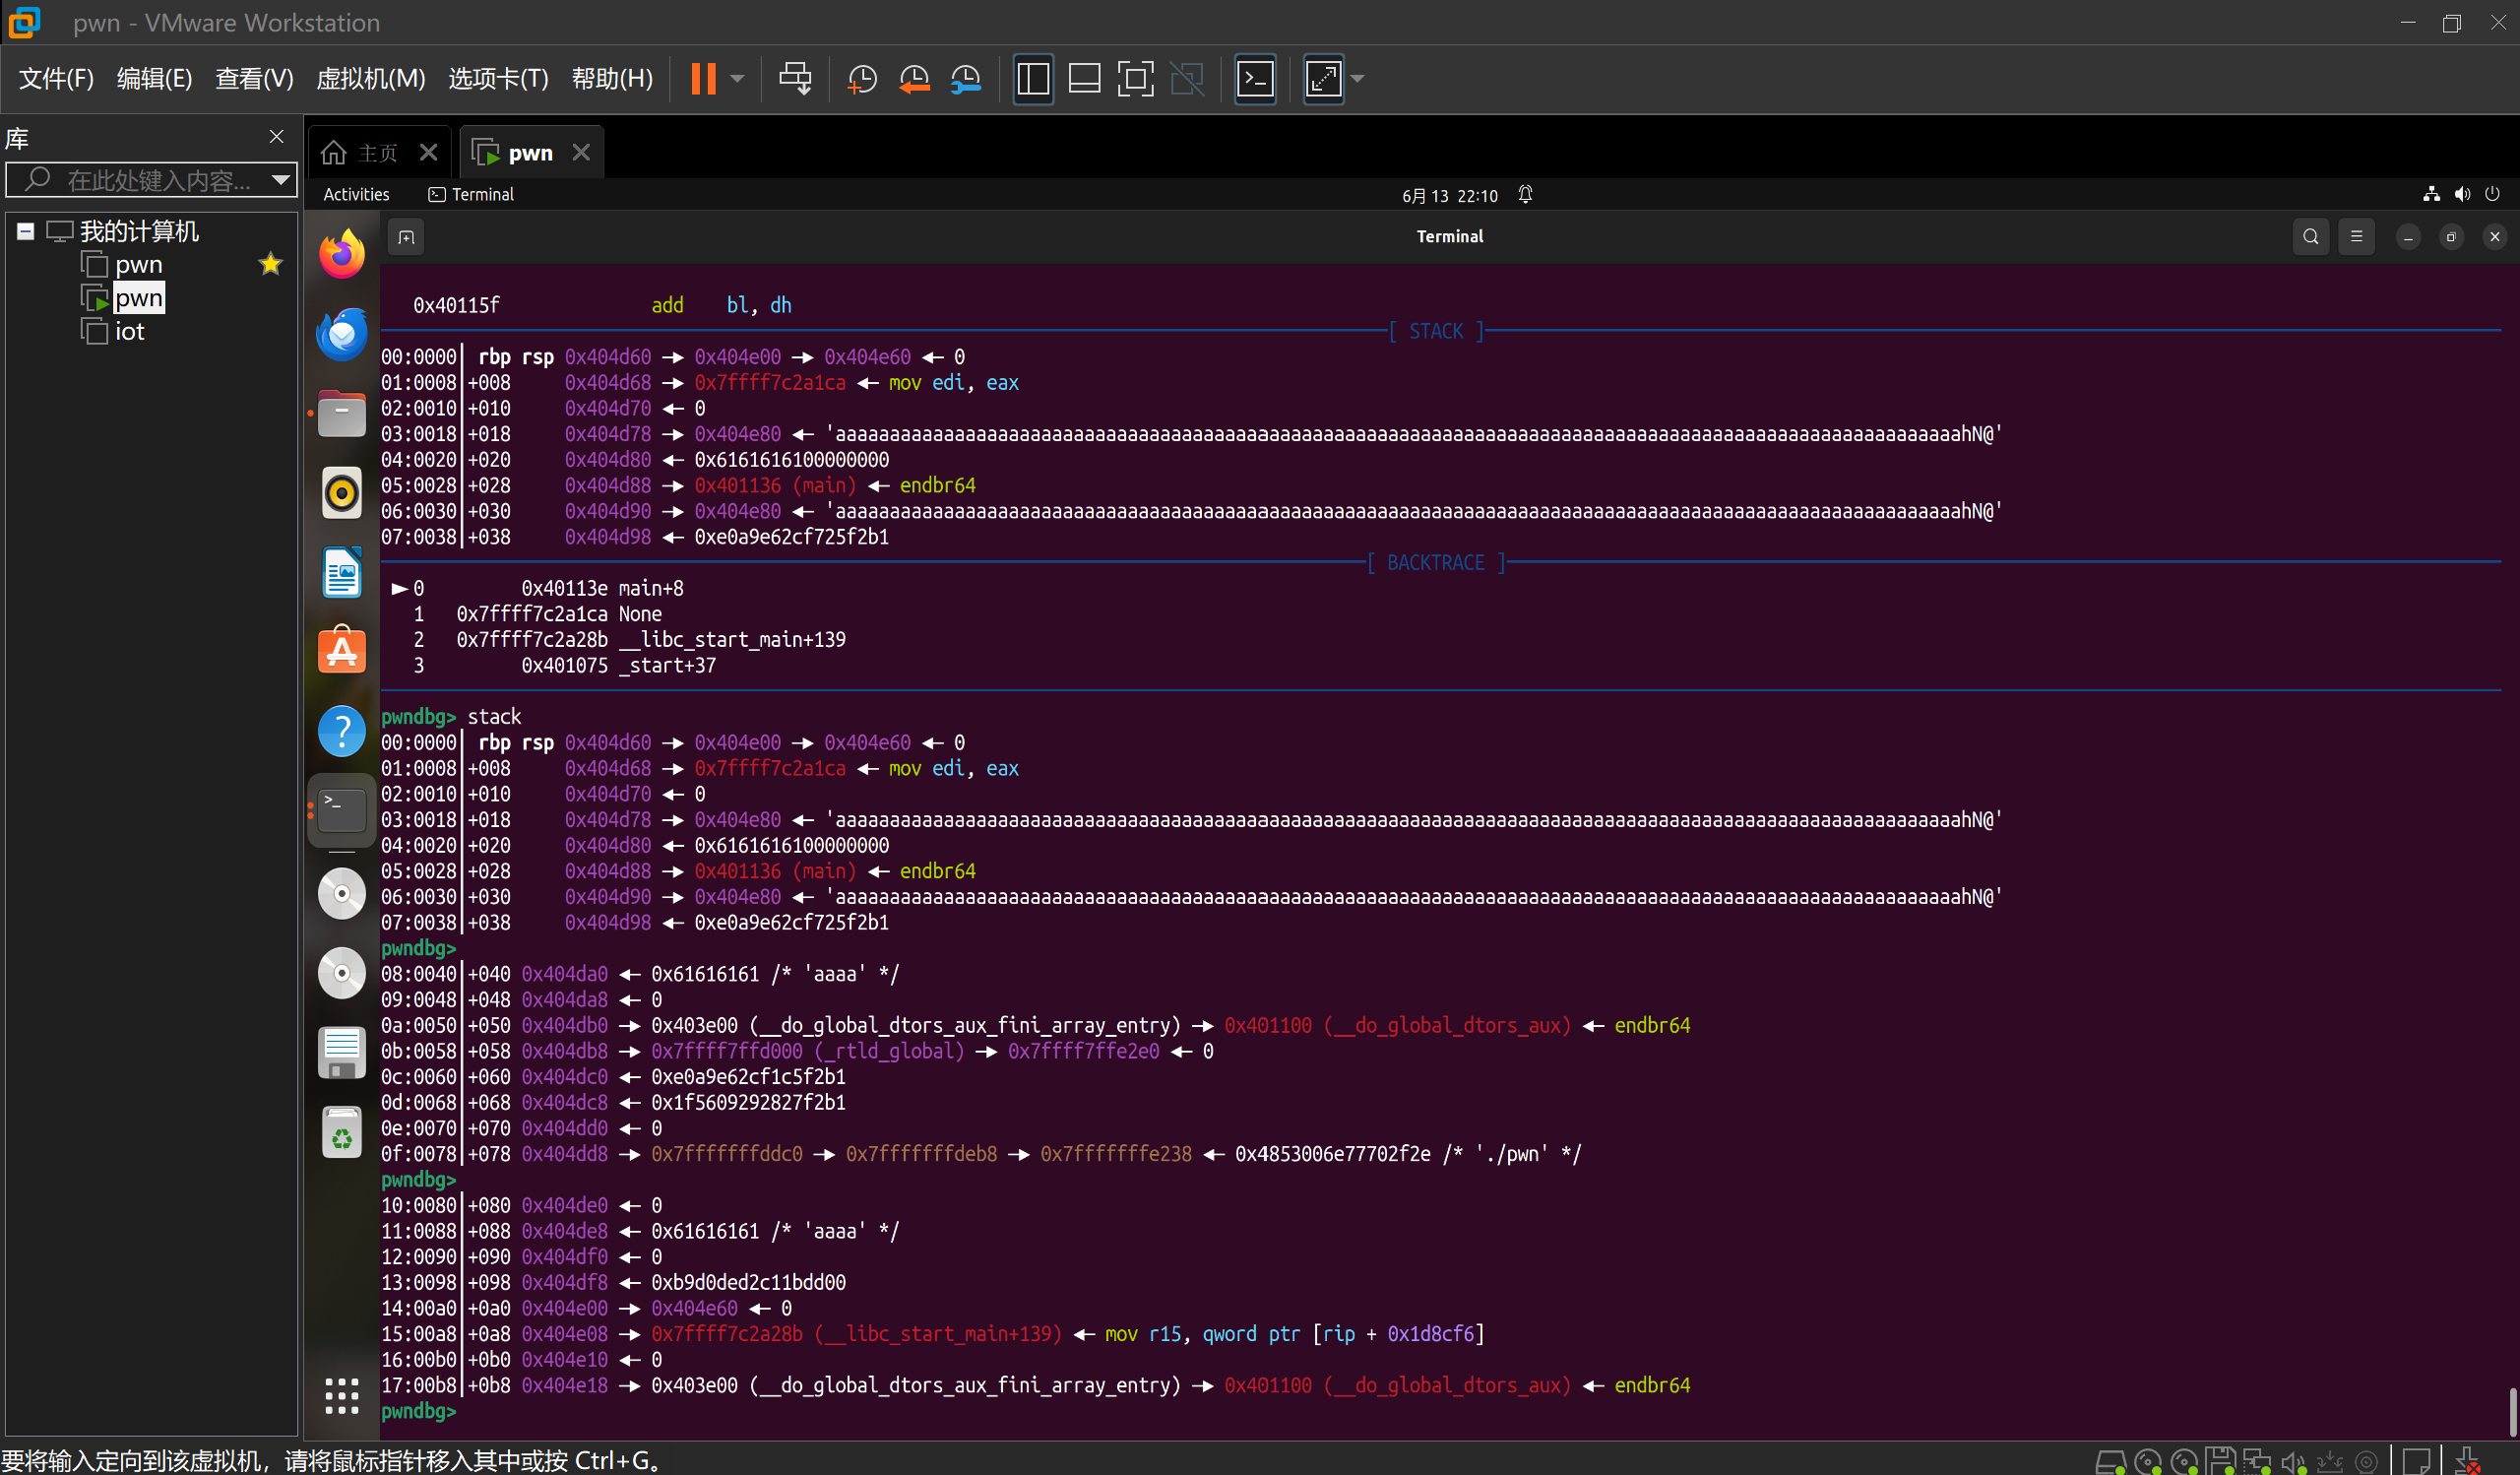The width and height of the screenshot is (2520, 1475).
Task: Open the 编辑(E) menu
Action: tap(154, 78)
